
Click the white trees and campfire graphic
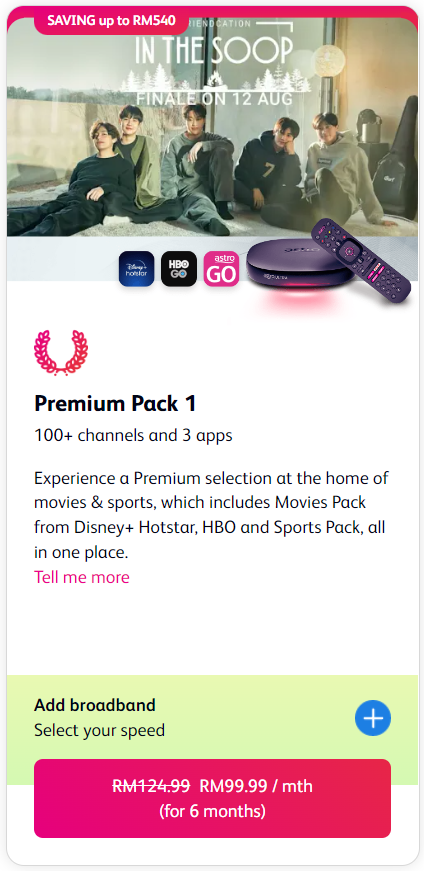coord(215,81)
